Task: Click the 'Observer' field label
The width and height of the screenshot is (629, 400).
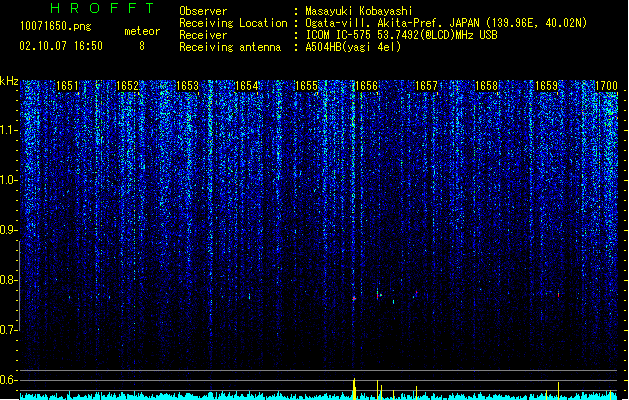Action: [203, 11]
